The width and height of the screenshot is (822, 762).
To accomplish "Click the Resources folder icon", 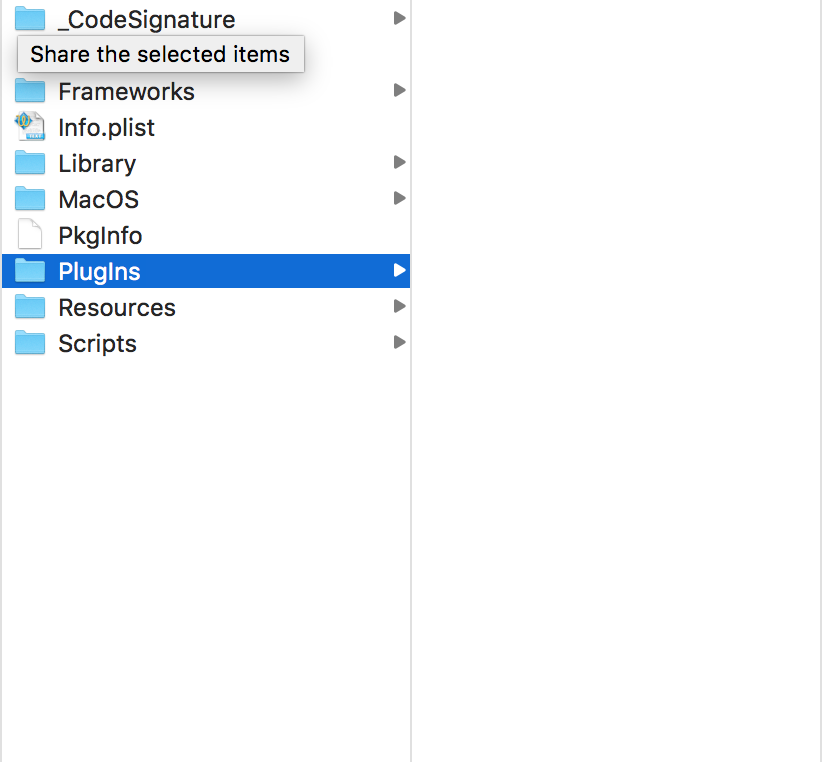I will 30,307.
